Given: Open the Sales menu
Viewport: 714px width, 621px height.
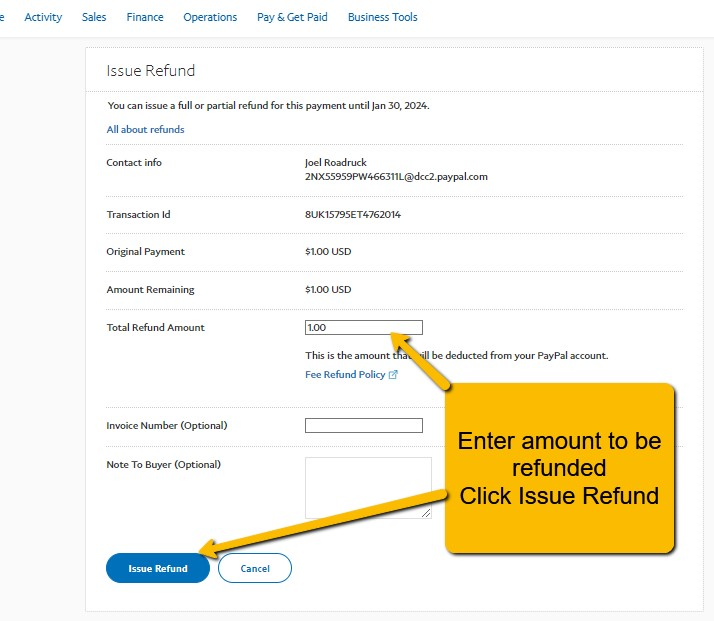Looking at the screenshot, I should pos(94,17).
